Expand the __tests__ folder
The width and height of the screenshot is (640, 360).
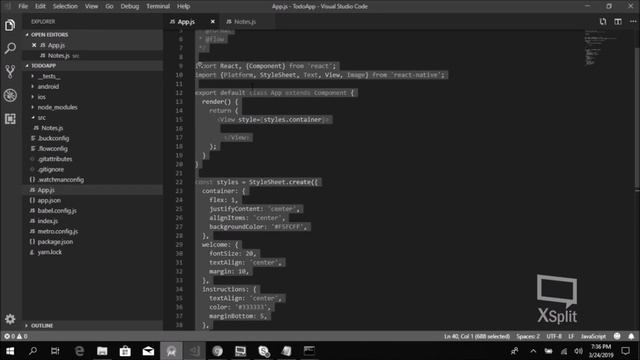point(49,76)
